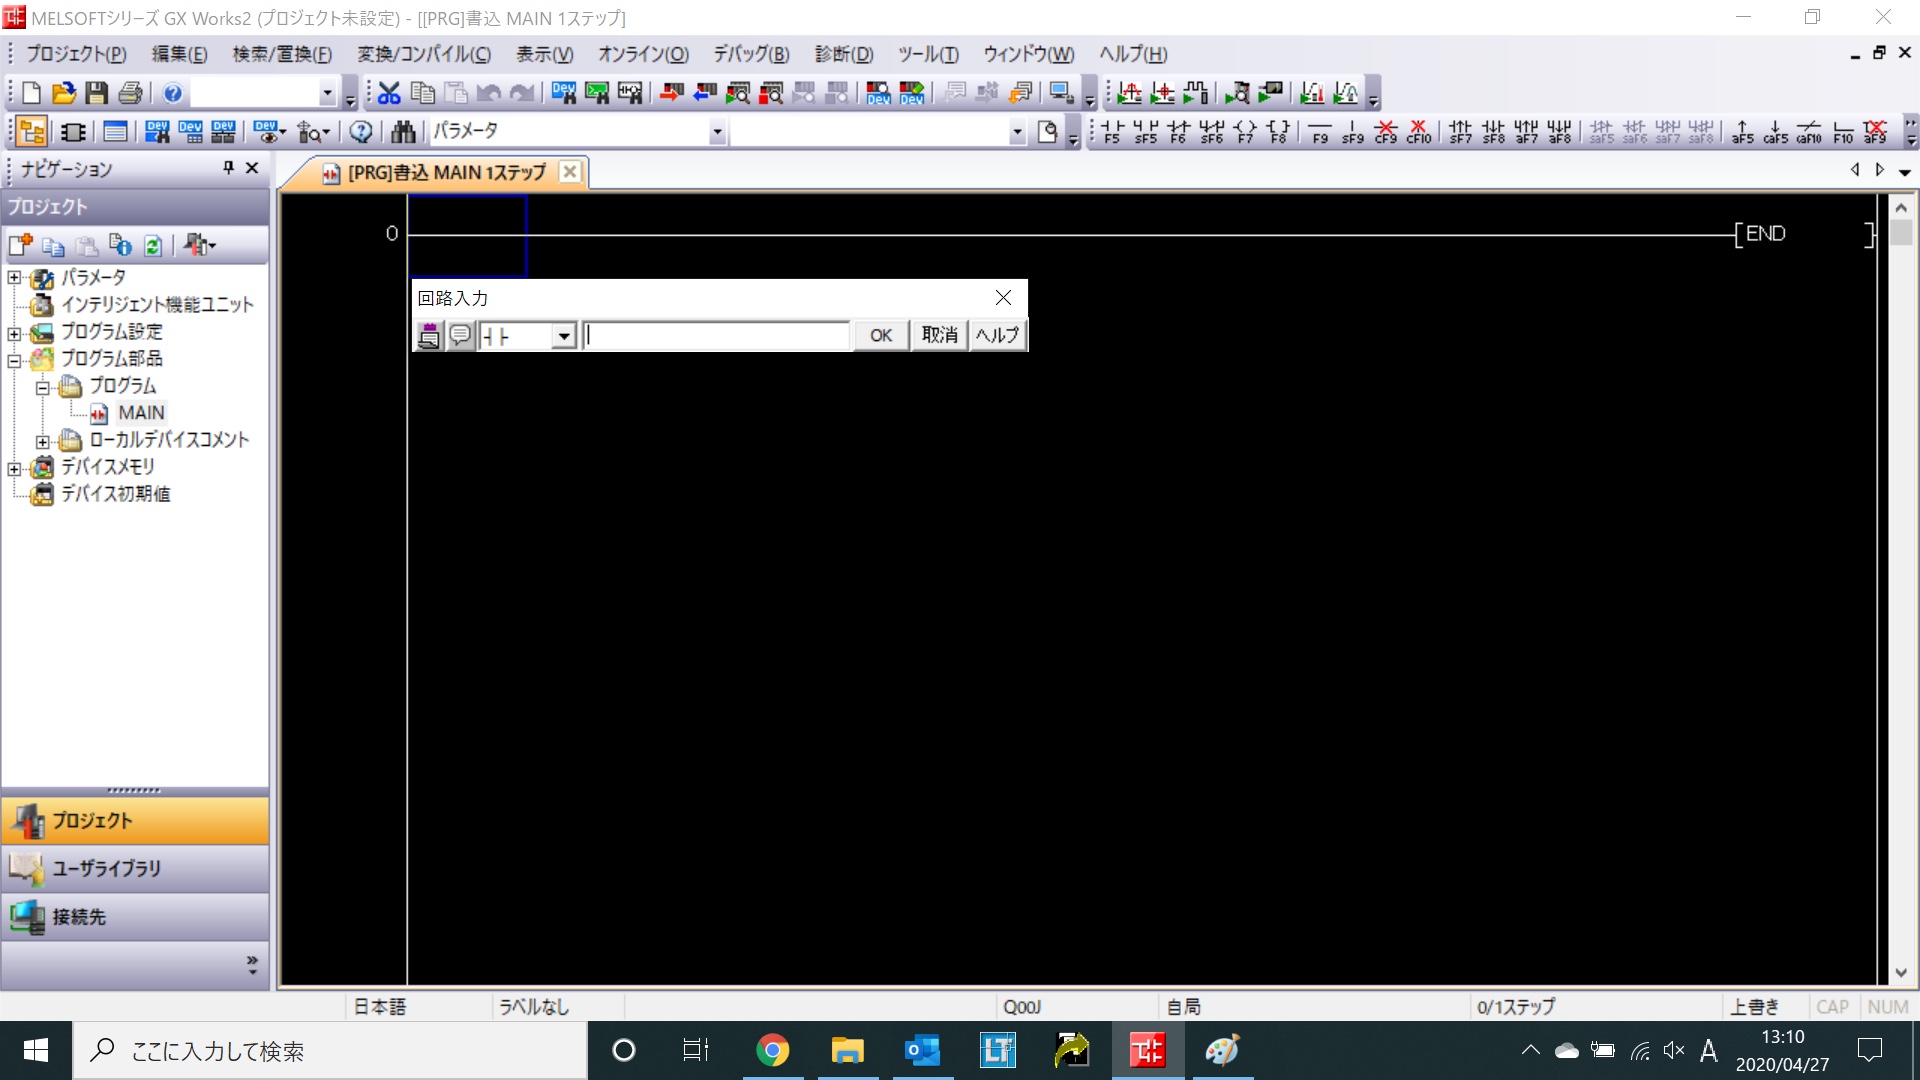Click the Copy icon in the toolbar

[x=423, y=93]
